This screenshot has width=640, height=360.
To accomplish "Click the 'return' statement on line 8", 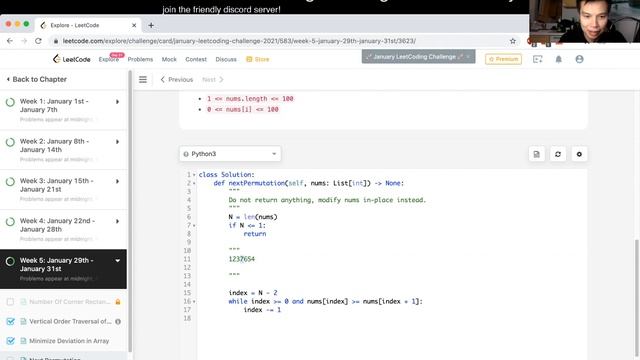I will pos(255,234).
